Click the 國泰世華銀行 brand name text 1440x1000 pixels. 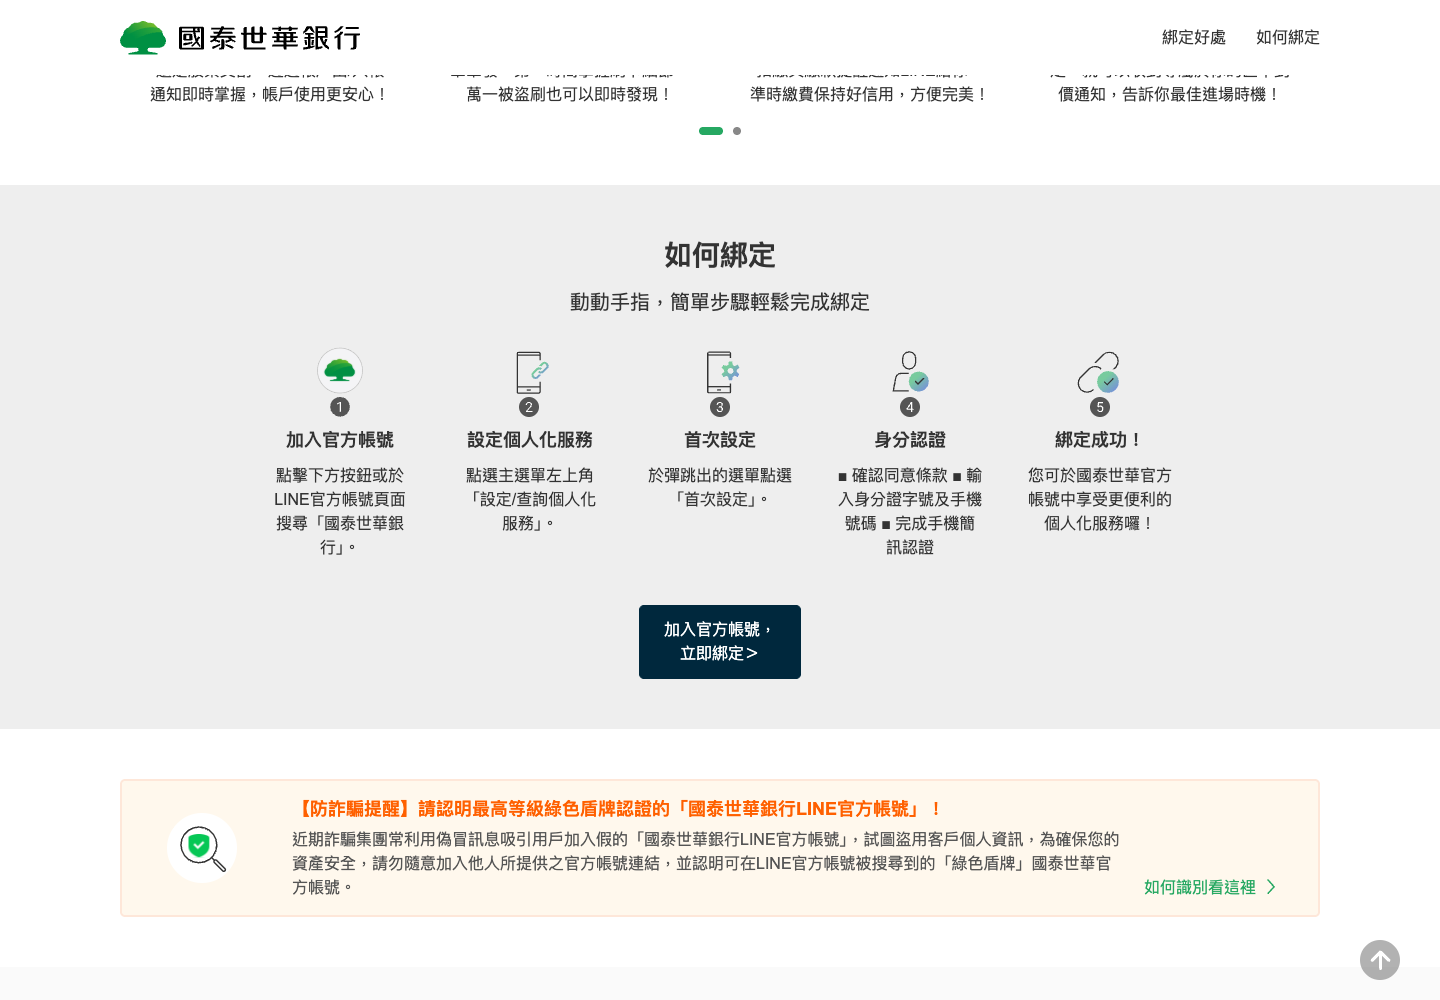(x=269, y=38)
